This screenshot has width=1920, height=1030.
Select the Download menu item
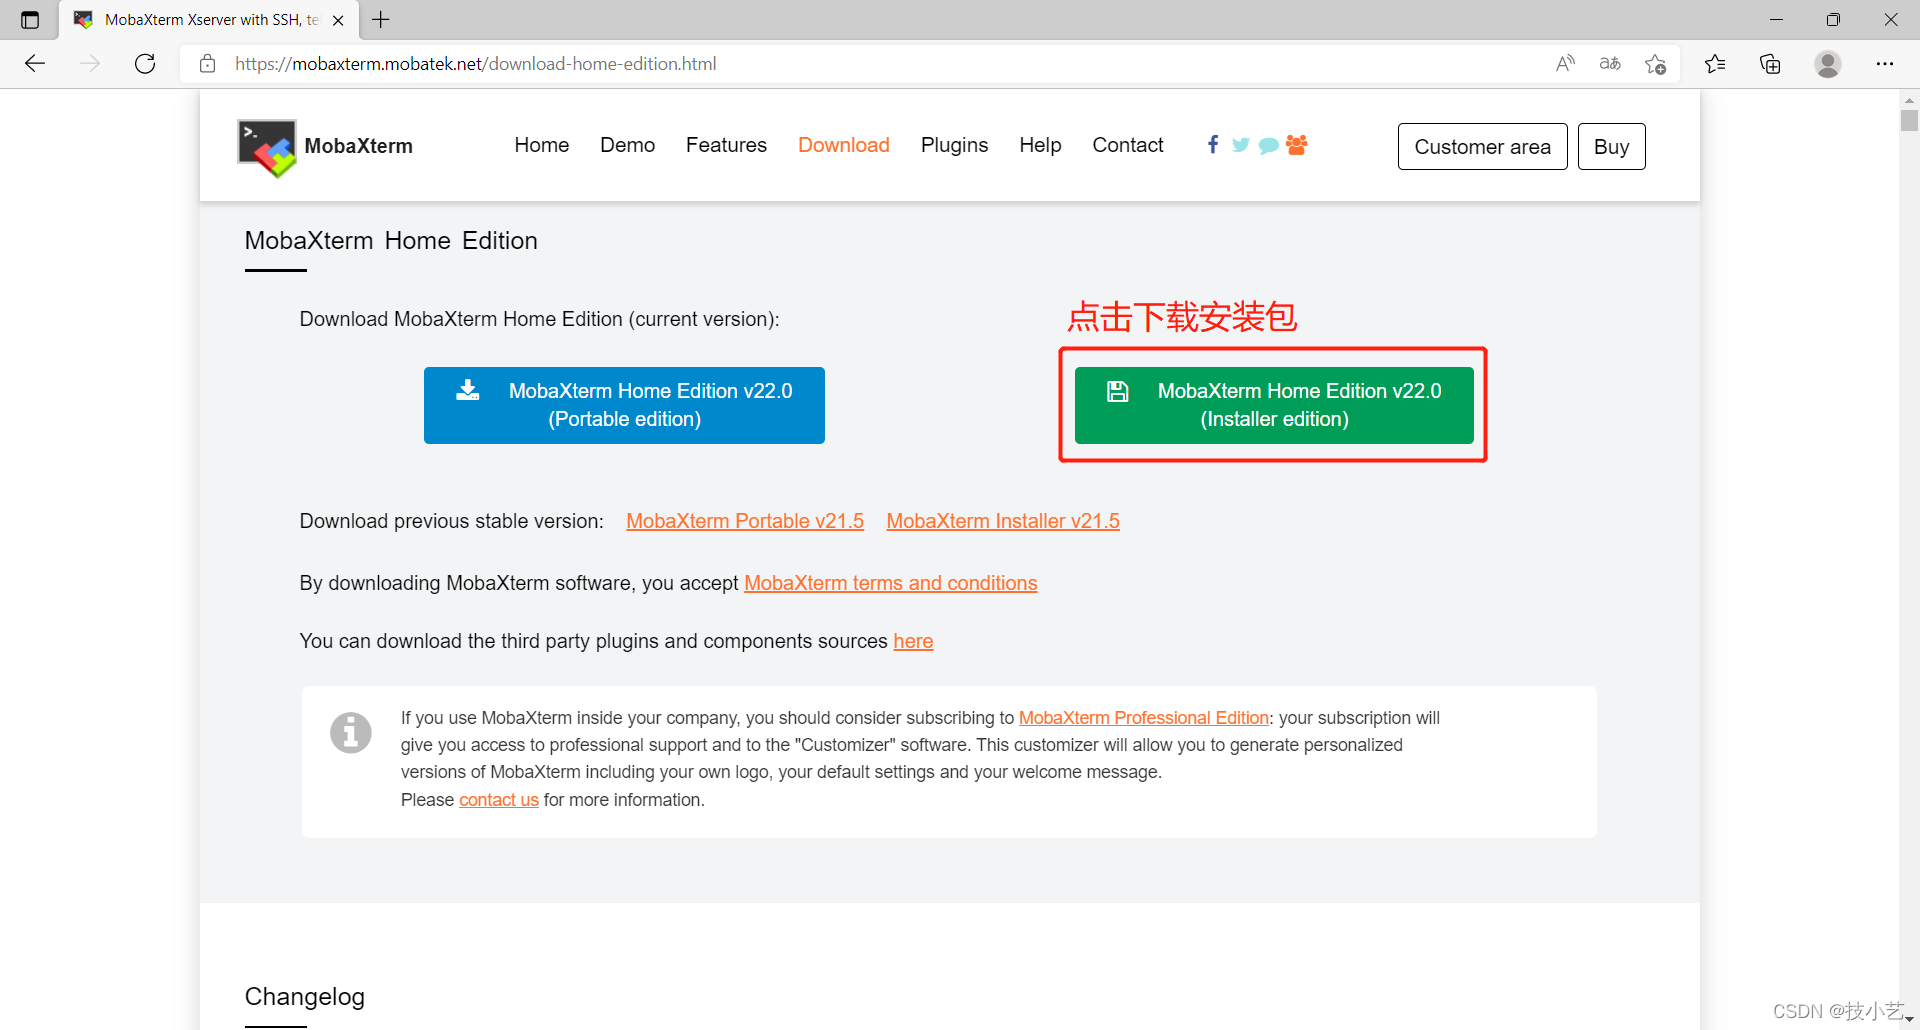[x=844, y=145]
